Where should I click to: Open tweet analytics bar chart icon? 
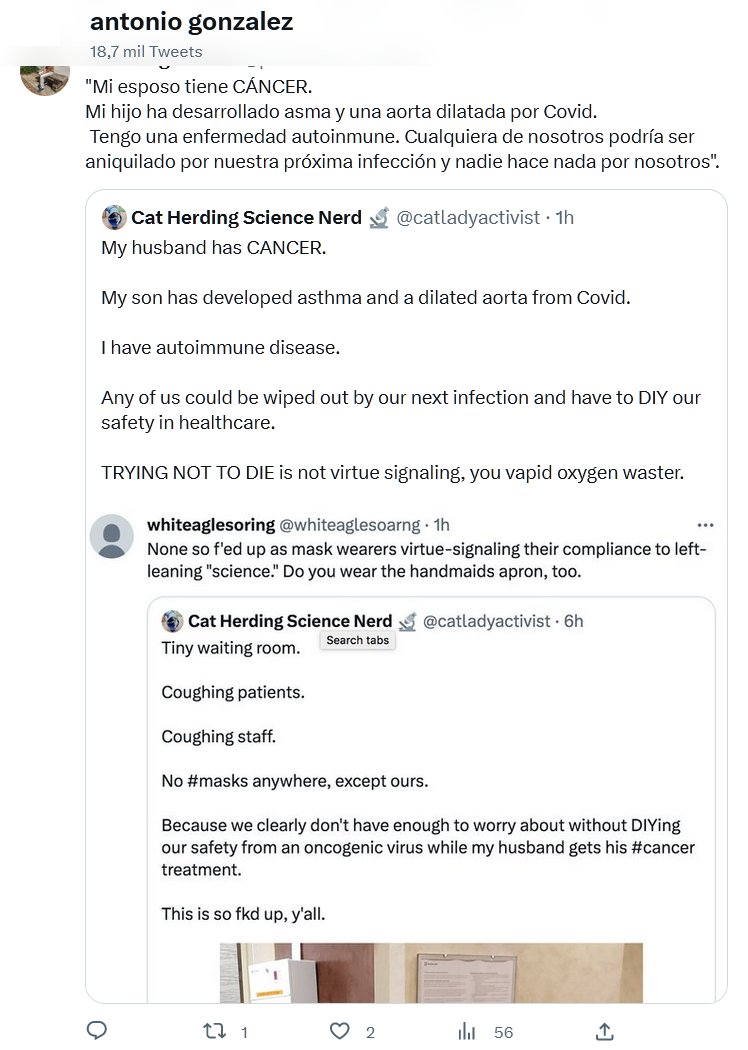(x=467, y=1031)
